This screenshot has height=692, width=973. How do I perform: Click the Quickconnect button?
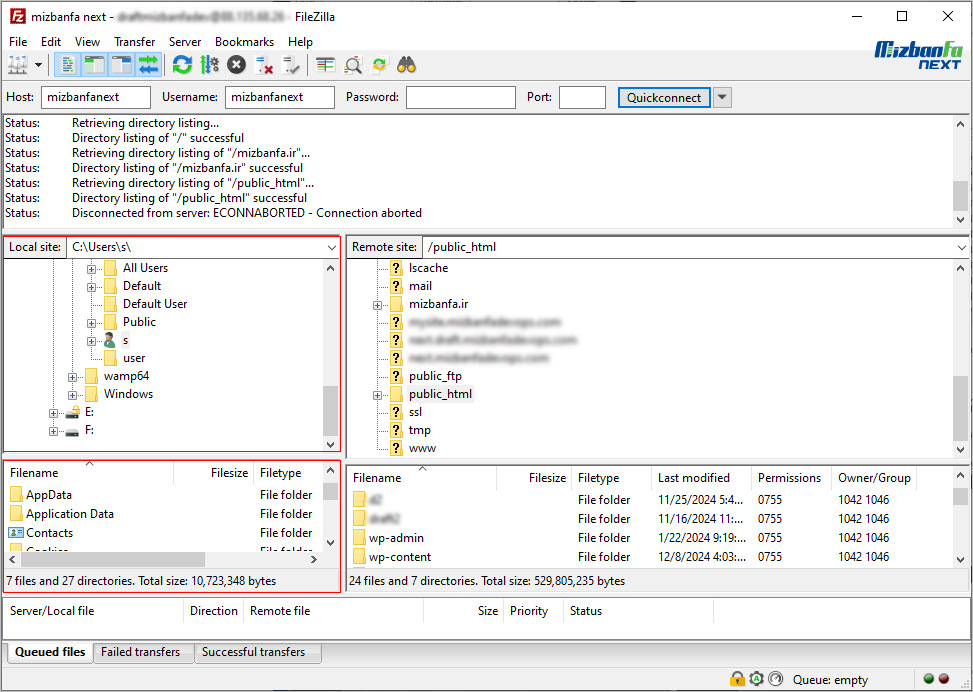664,97
